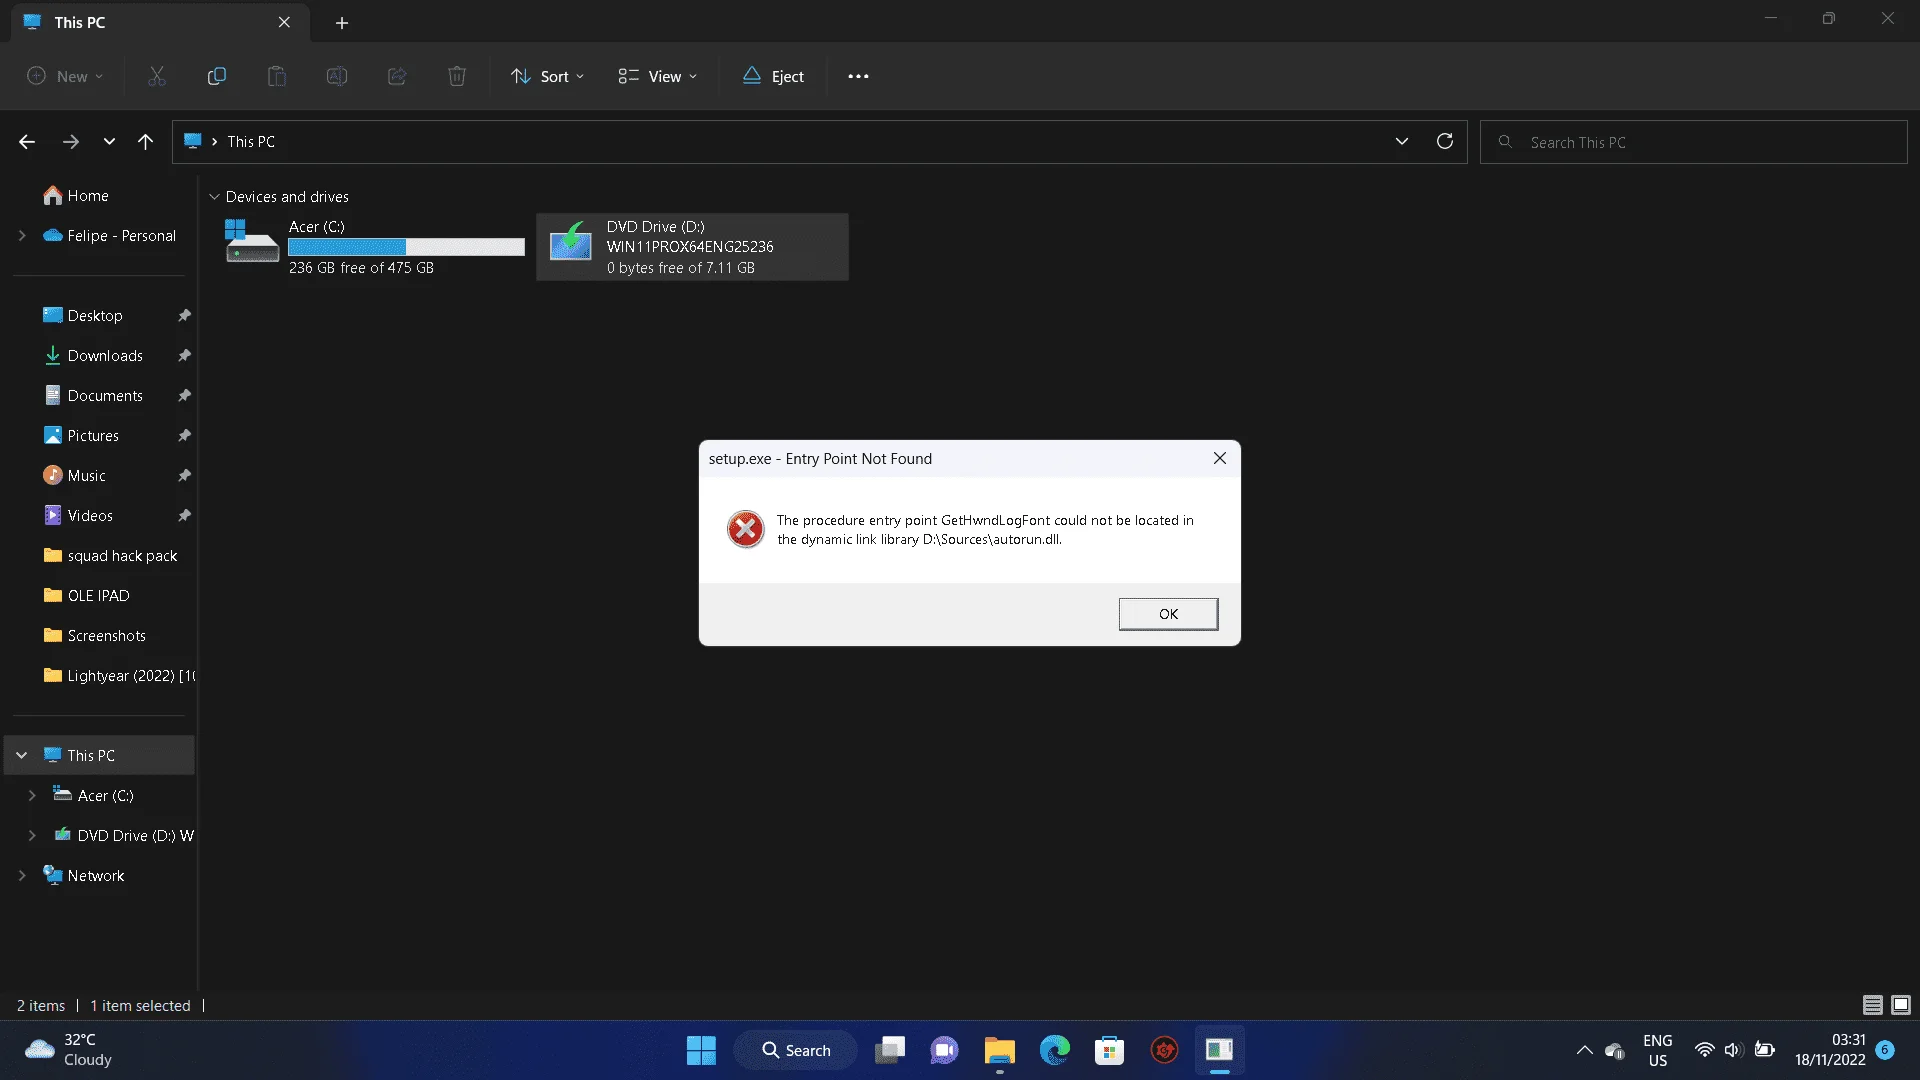Click the red taskbar app icon
This screenshot has height=1080, width=1920.
(1164, 1050)
